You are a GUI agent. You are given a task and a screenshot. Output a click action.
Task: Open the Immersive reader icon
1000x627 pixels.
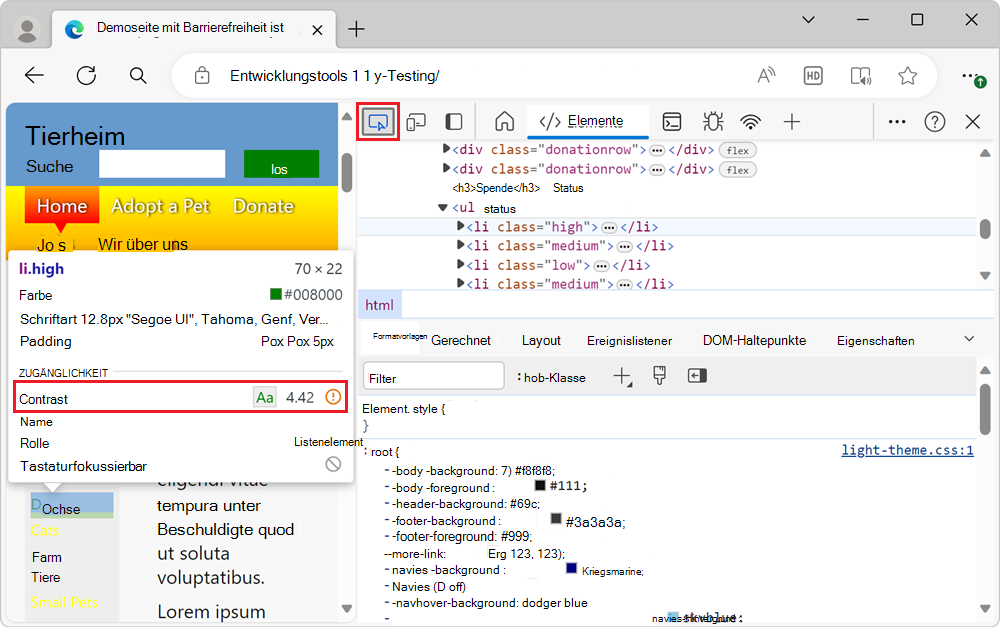pos(861,75)
